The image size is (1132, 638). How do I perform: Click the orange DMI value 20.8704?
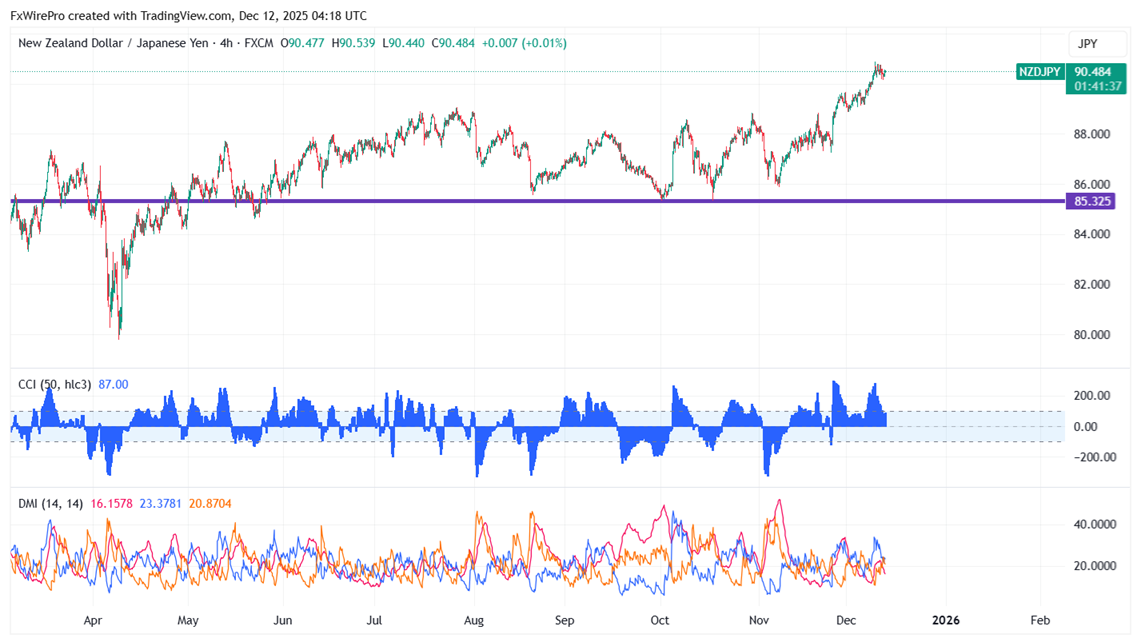210,504
